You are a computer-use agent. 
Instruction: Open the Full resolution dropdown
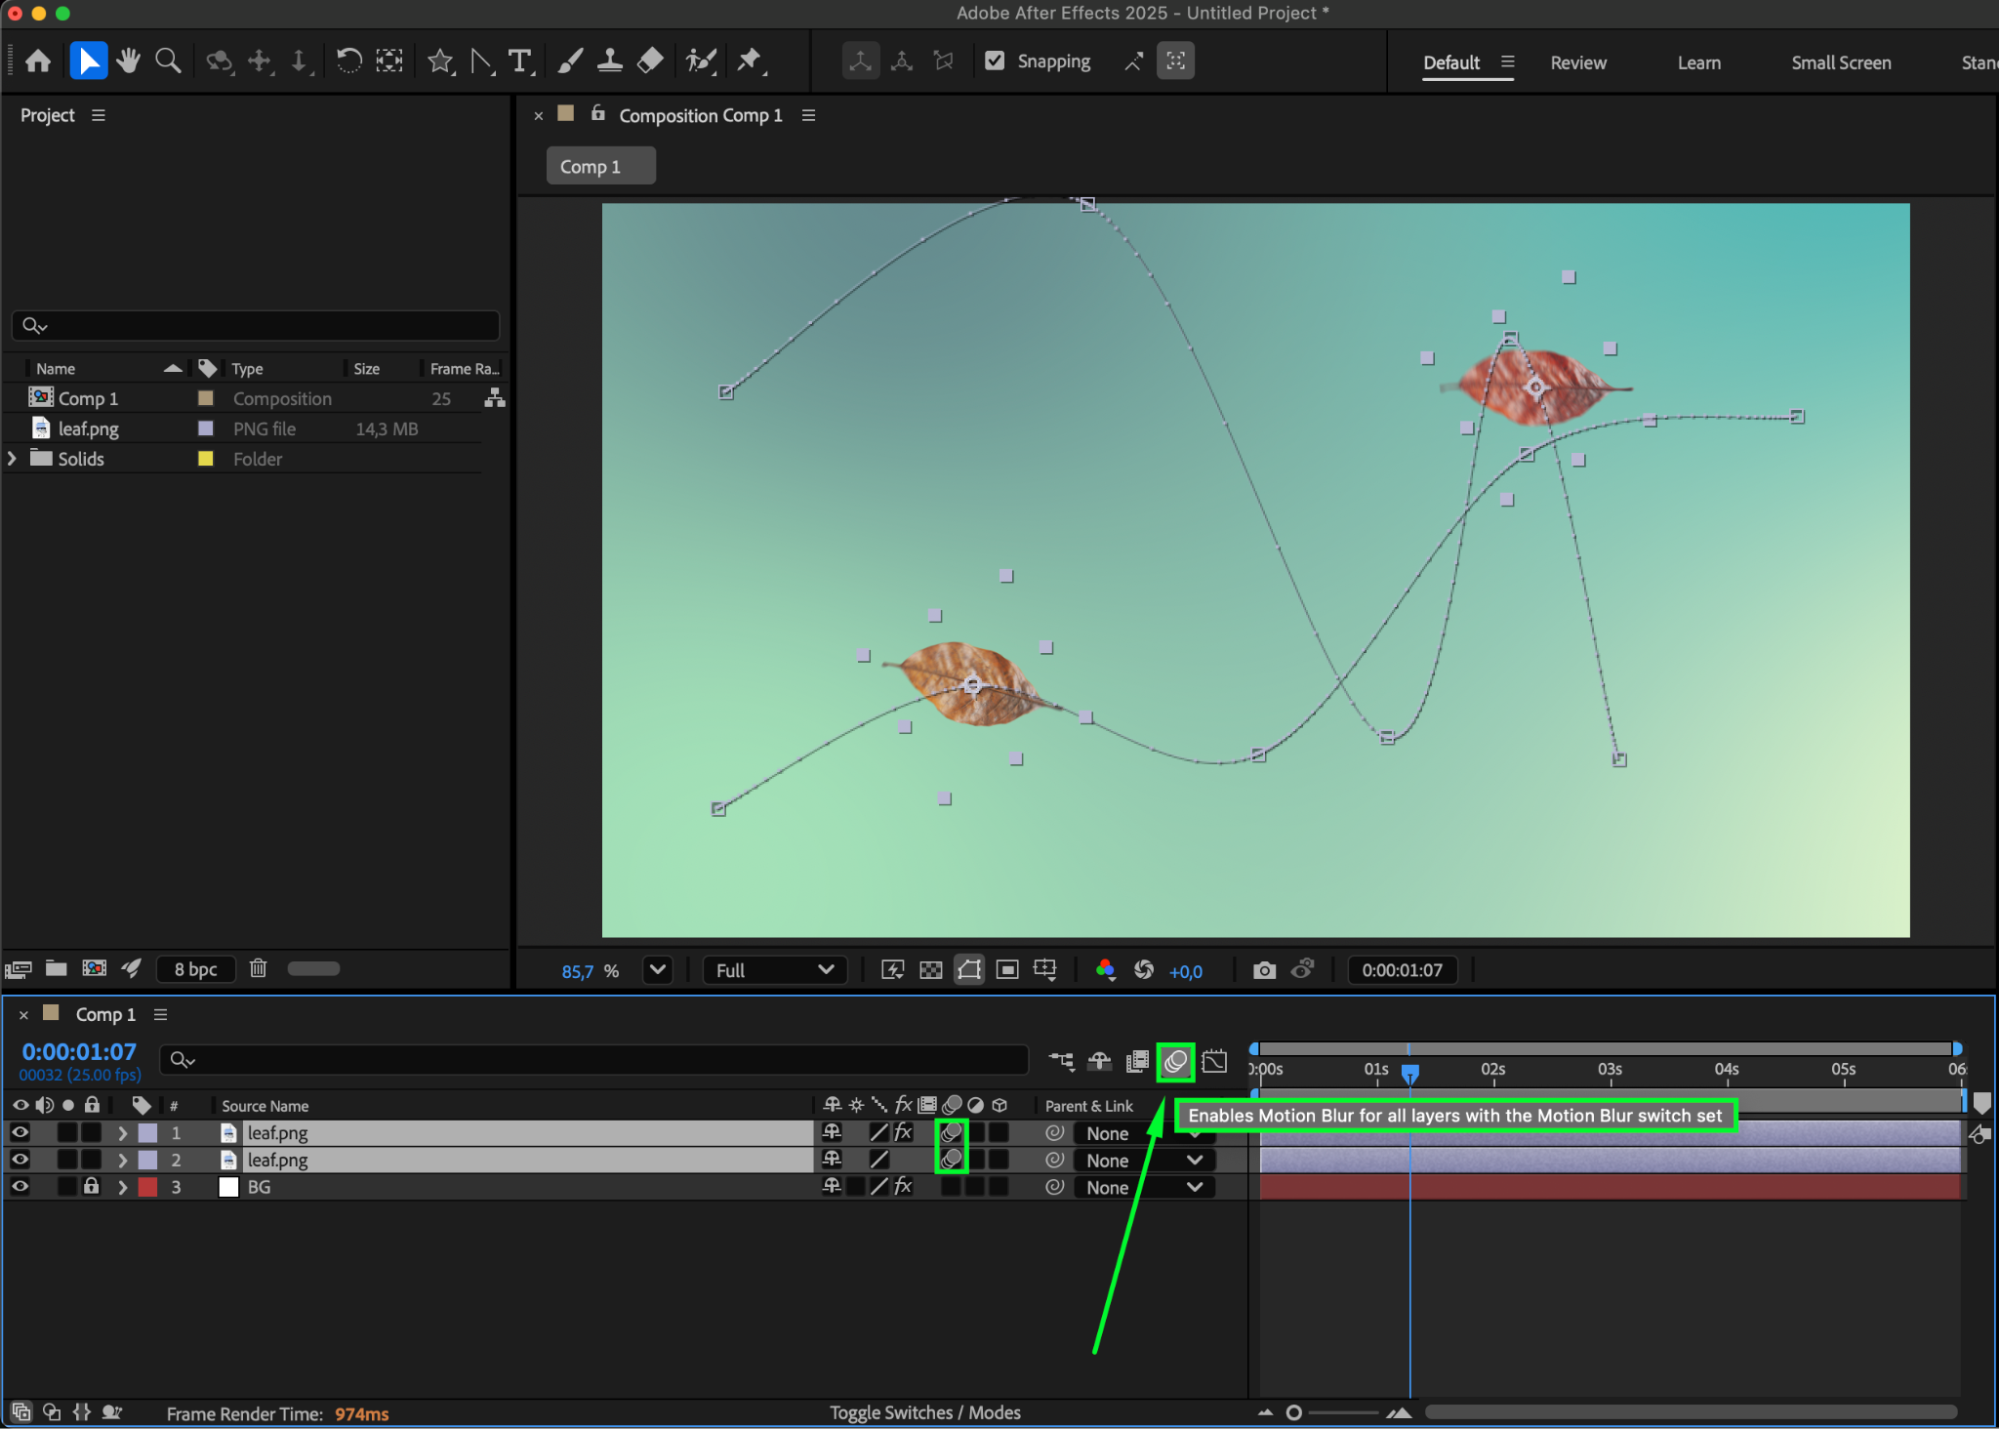(x=774, y=970)
